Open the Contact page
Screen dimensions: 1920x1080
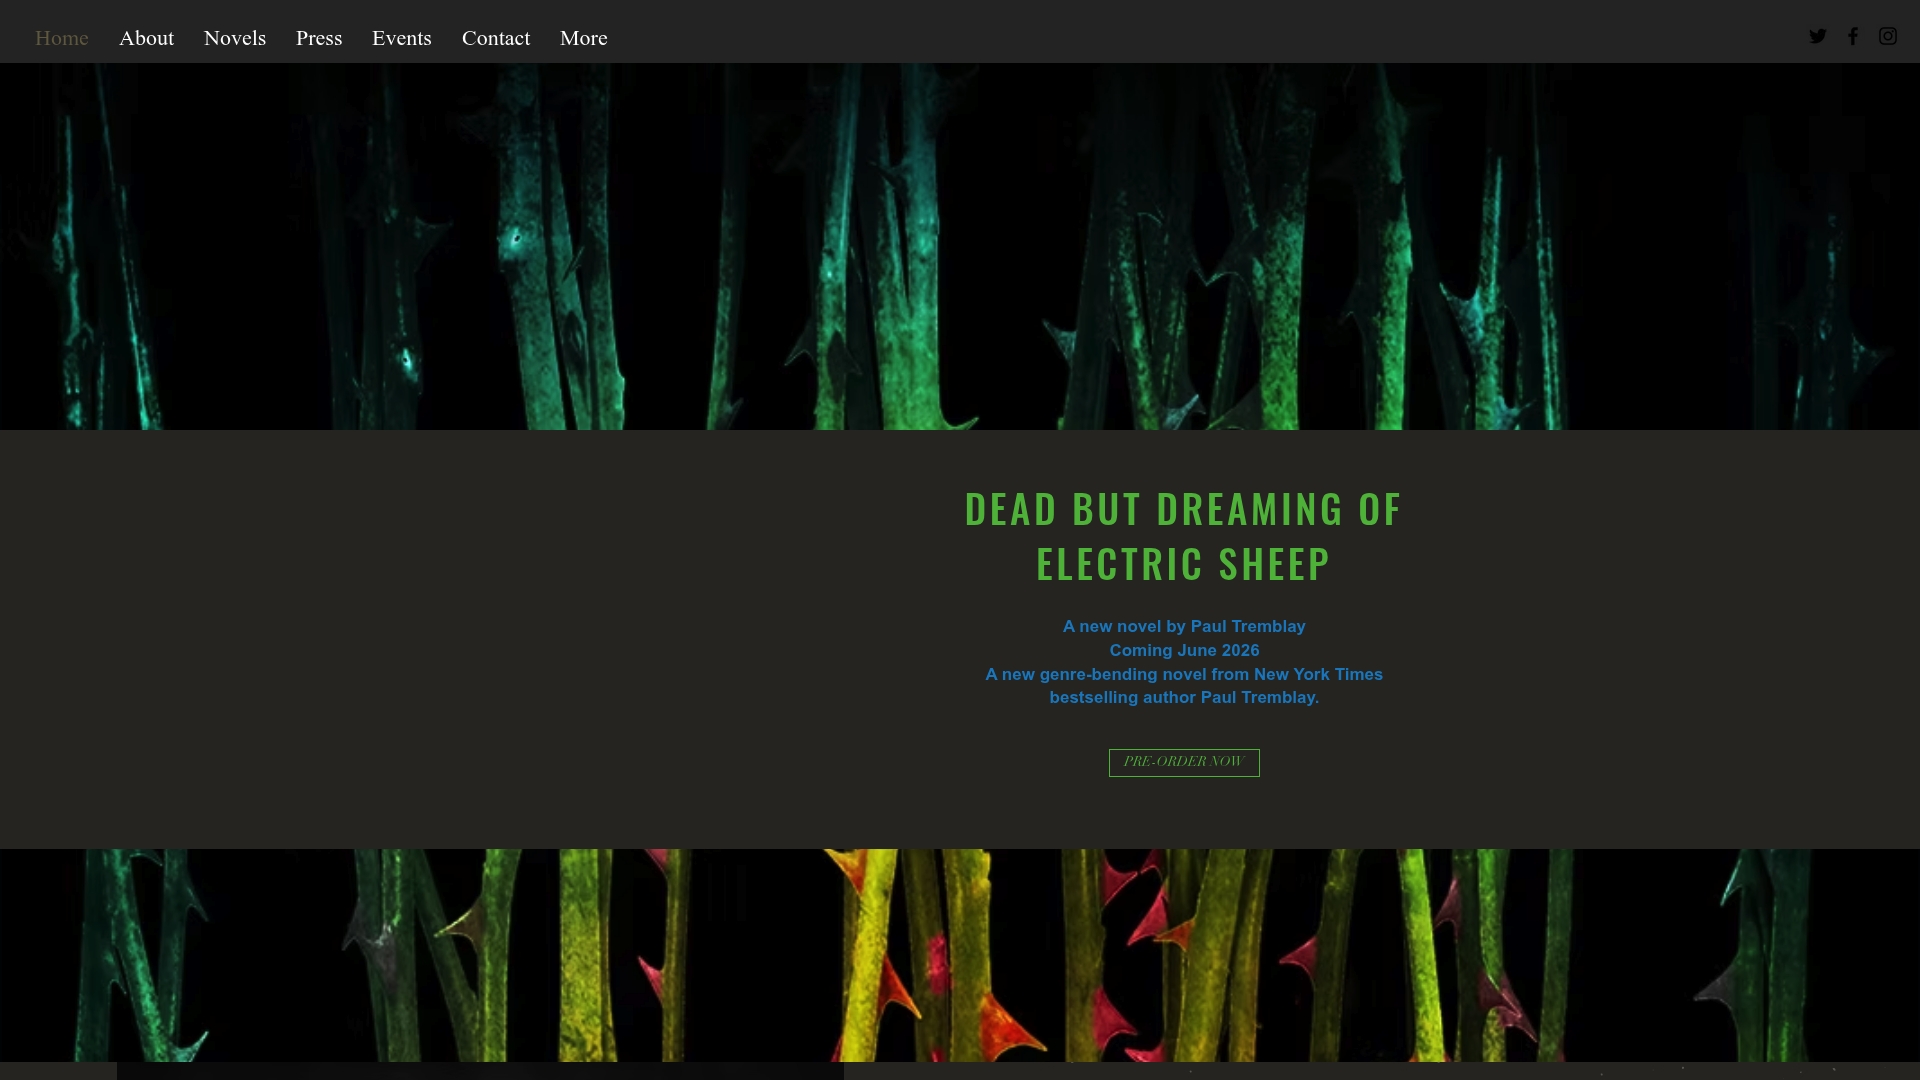click(495, 38)
